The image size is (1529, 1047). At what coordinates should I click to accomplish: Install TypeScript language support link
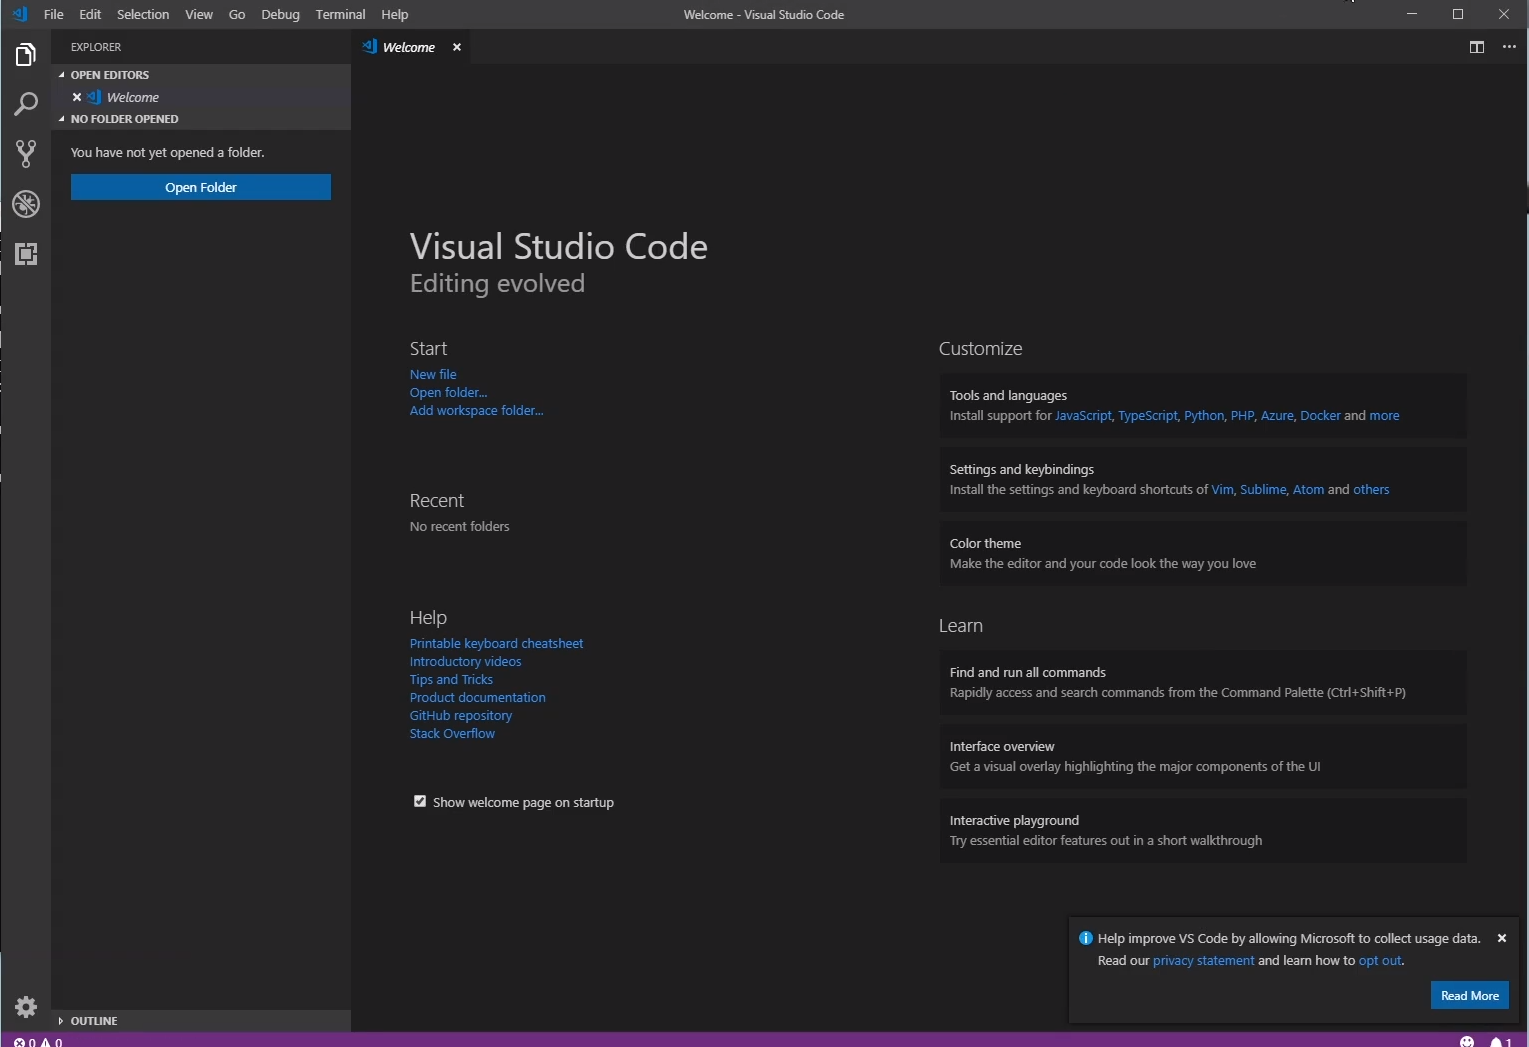(x=1148, y=415)
